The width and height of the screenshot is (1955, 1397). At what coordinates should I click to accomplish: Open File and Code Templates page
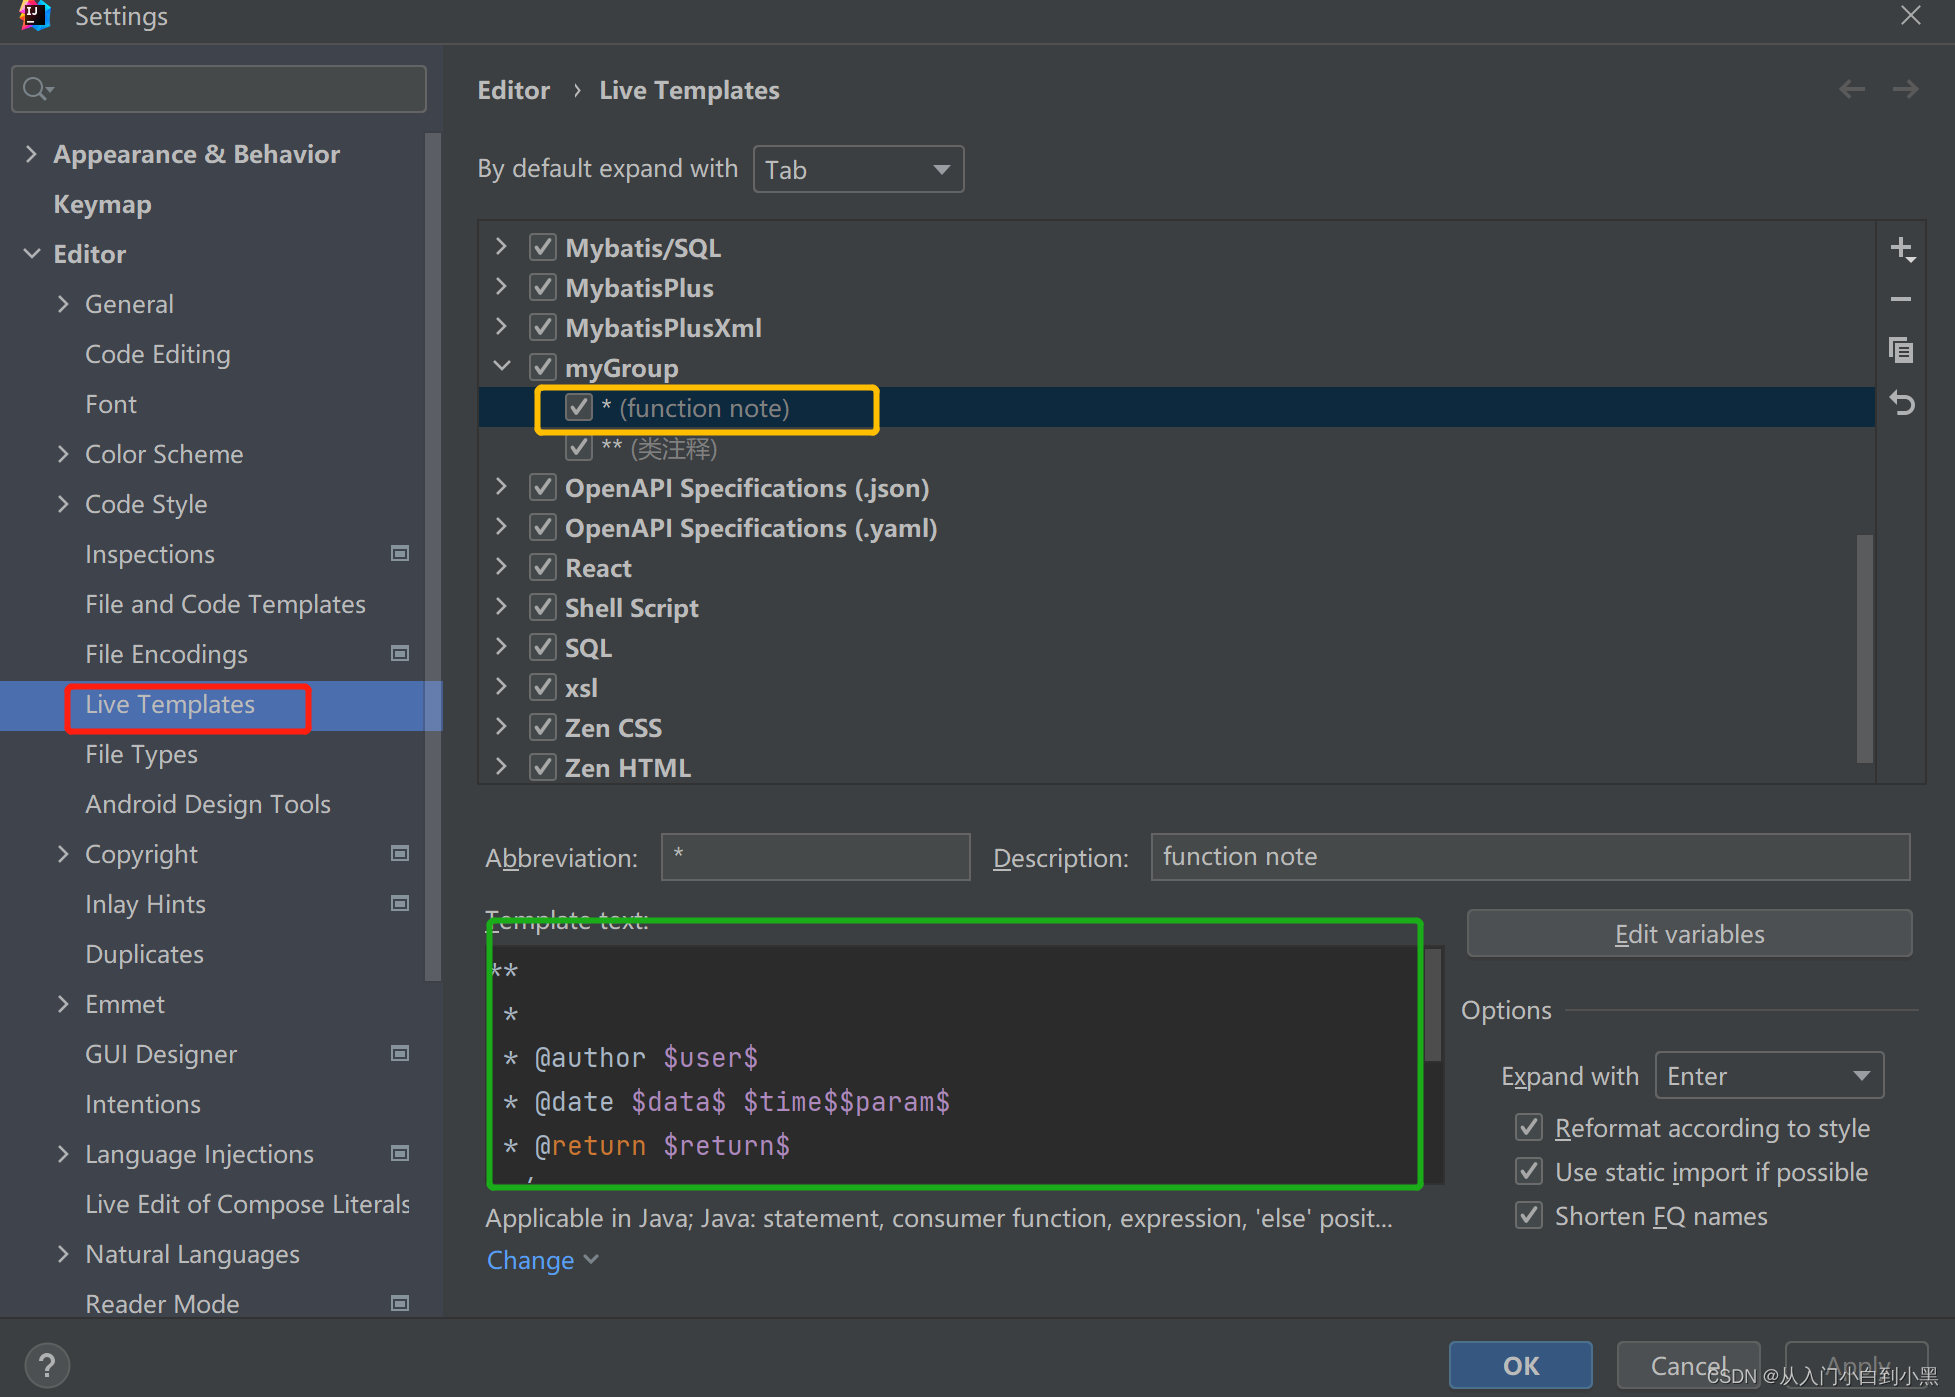click(225, 604)
